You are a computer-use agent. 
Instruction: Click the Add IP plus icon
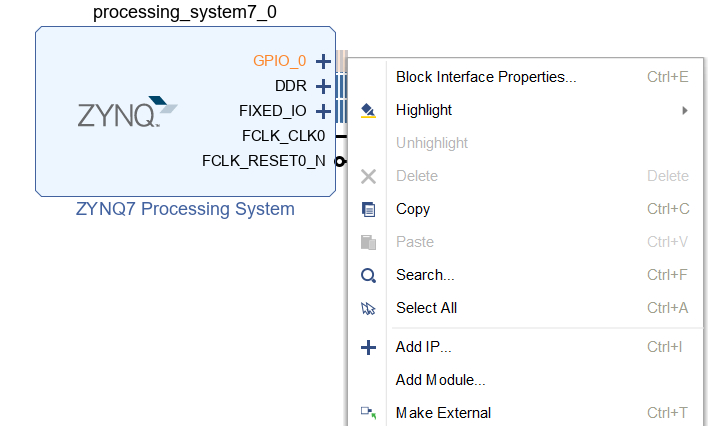(x=368, y=347)
